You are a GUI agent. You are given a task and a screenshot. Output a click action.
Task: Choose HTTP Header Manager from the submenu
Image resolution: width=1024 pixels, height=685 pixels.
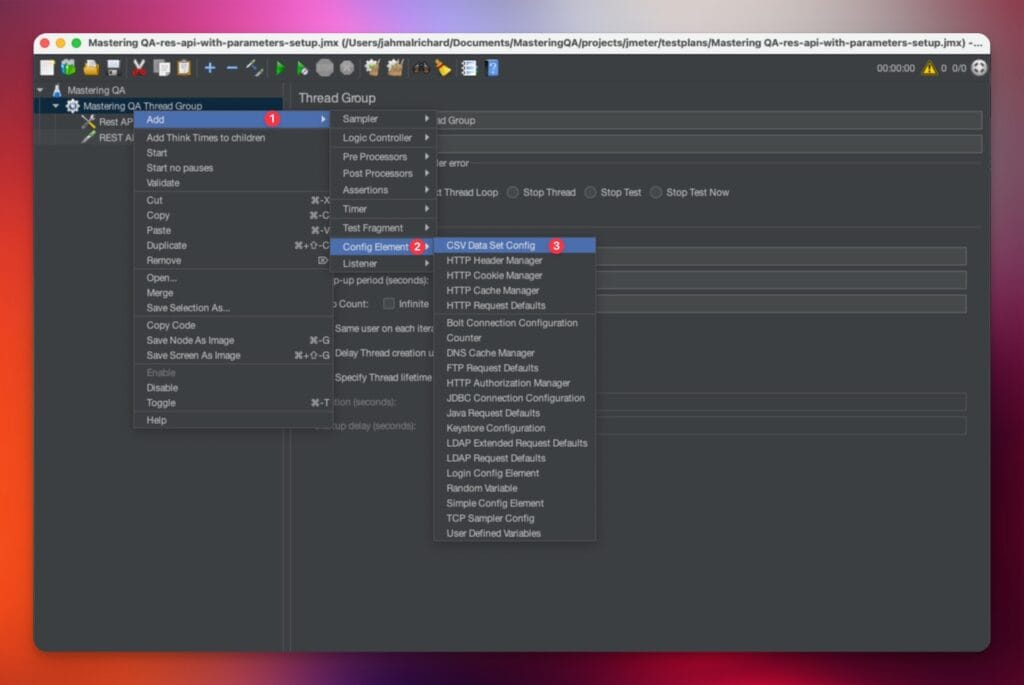(515, 261)
